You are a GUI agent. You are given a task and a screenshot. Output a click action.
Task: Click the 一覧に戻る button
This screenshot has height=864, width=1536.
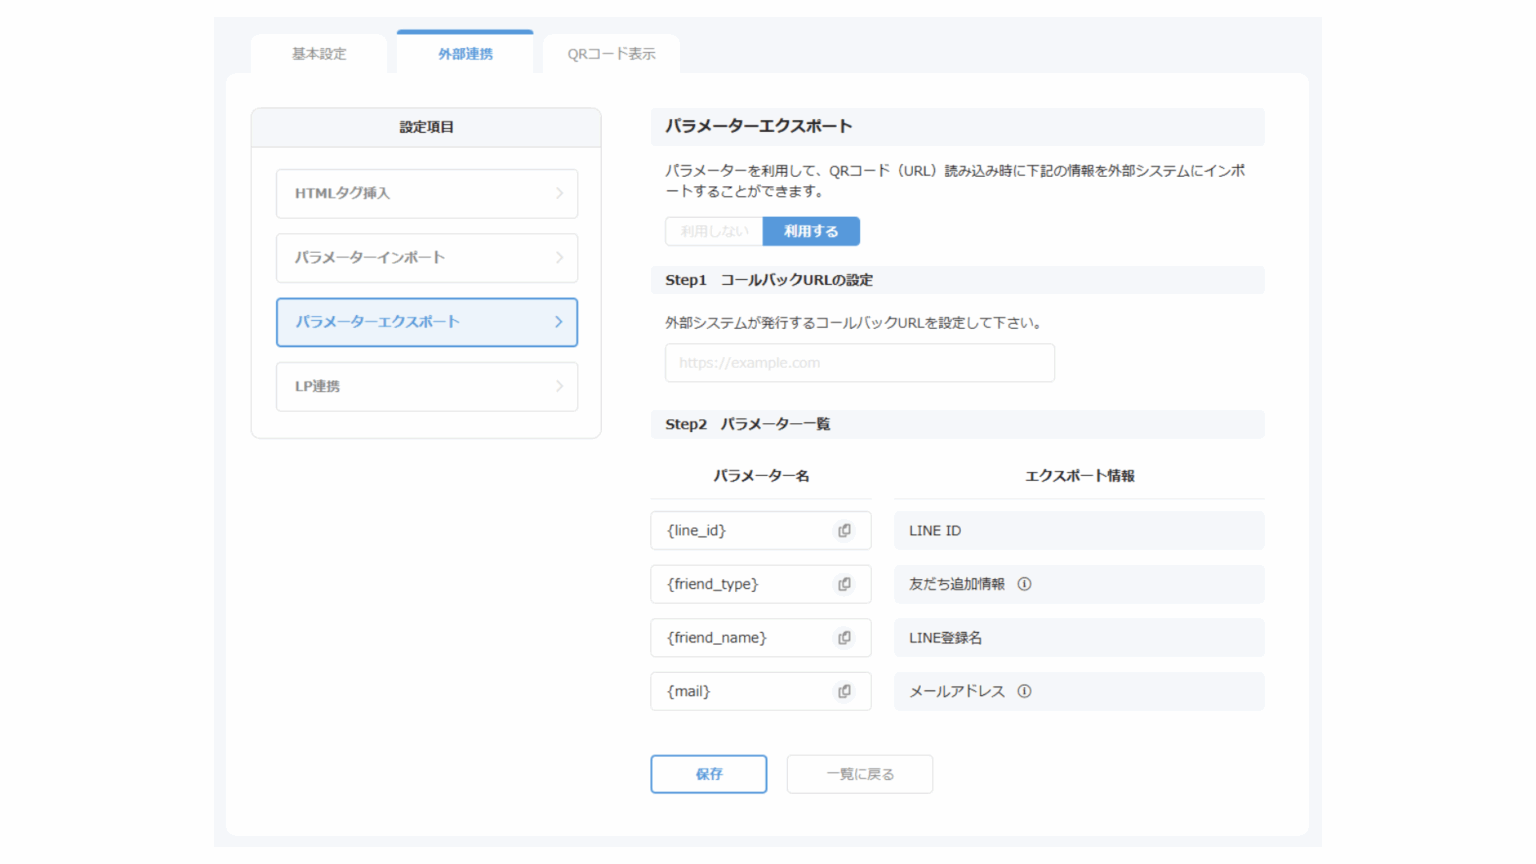click(x=859, y=774)
